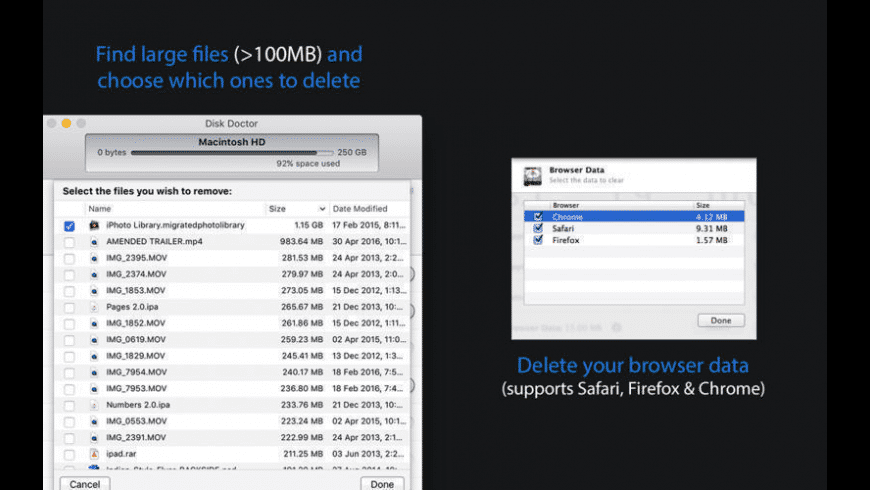The height and width of the screenshot is (490, 870).
Task: Click Done in Disk Doctor window
Action: click(x=382, y=484)
